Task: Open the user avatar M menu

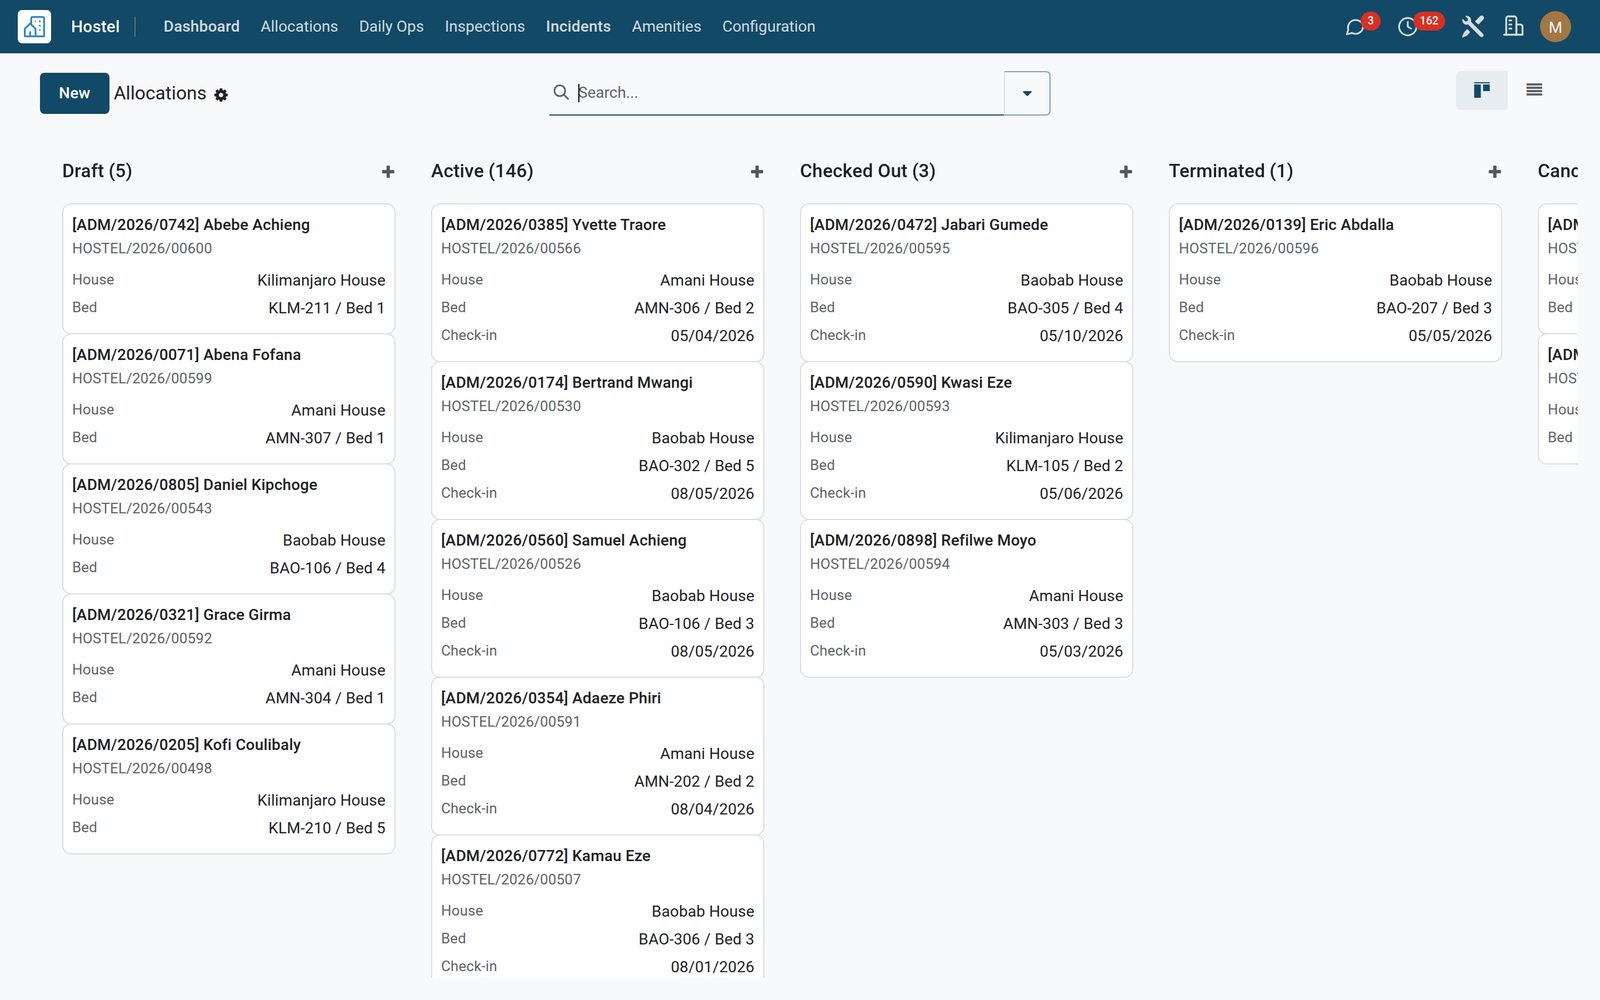Action: [1555, 27]
